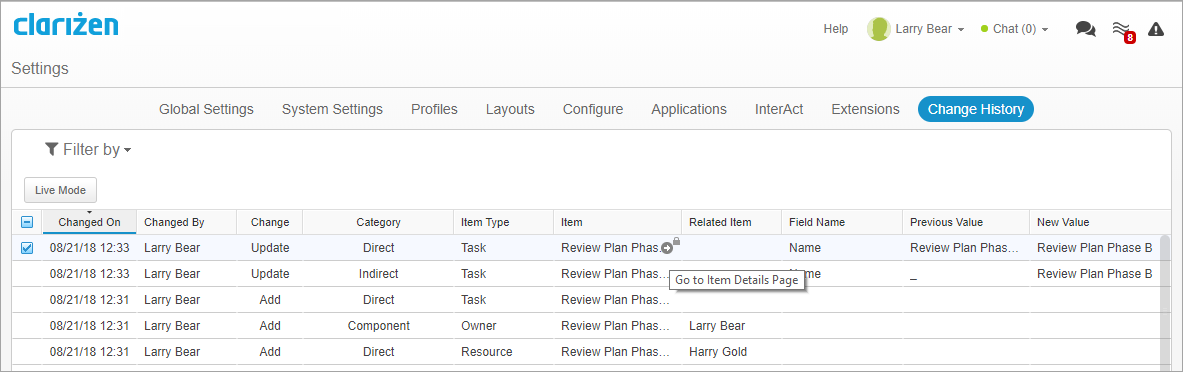Click the Item Type column header
The width and height of the screenshot is (1183, 372).
503,222
